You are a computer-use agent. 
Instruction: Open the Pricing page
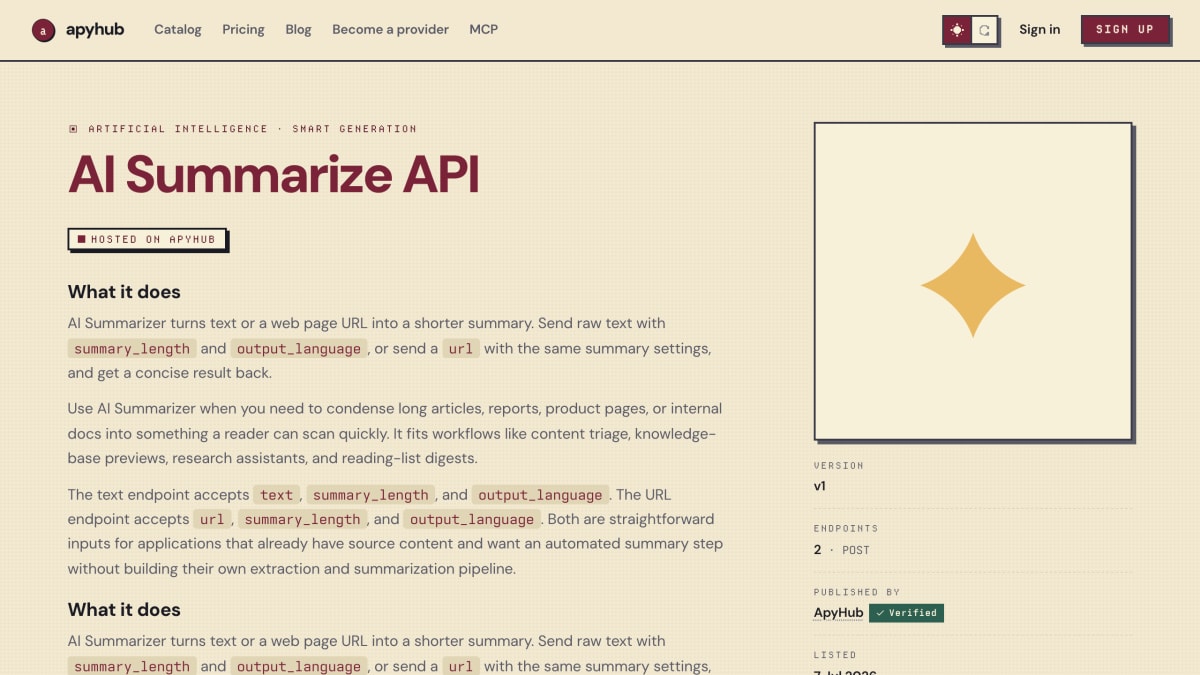coord(243,29)
